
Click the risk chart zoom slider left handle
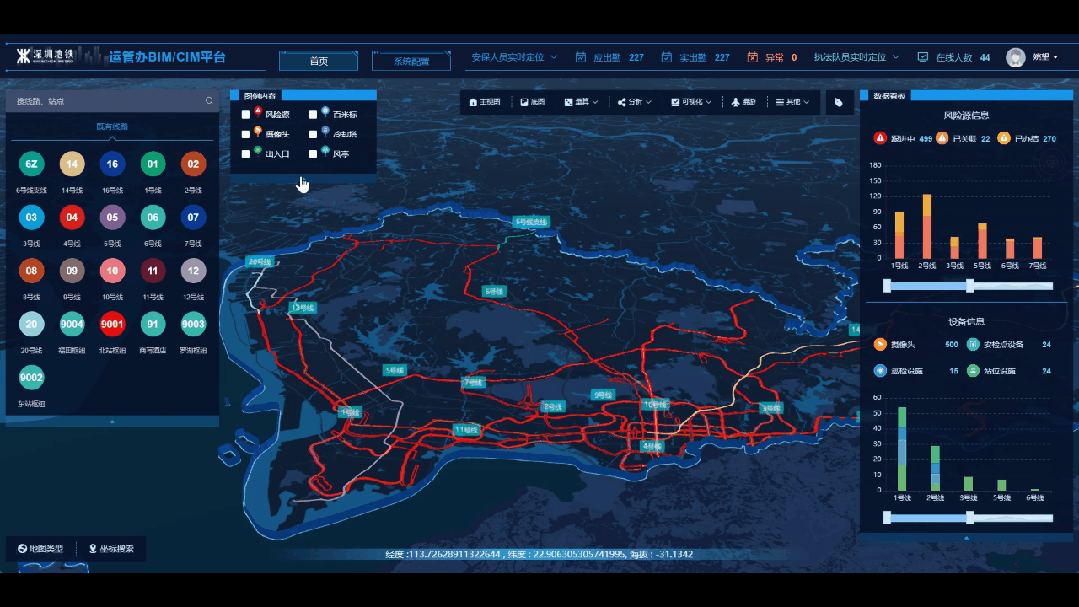pos(887,286)
